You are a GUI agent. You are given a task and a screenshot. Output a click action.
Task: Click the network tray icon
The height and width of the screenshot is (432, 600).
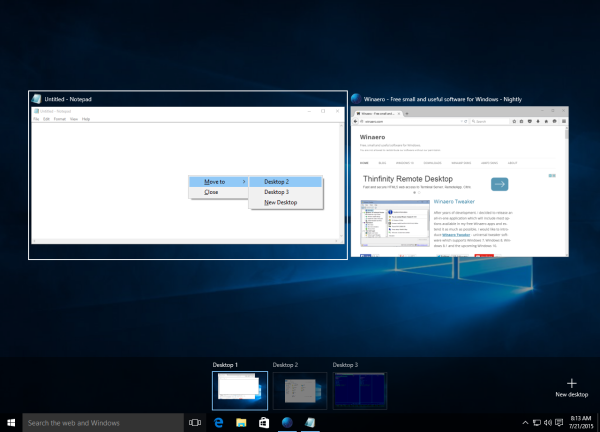click(x=537, y=422)
